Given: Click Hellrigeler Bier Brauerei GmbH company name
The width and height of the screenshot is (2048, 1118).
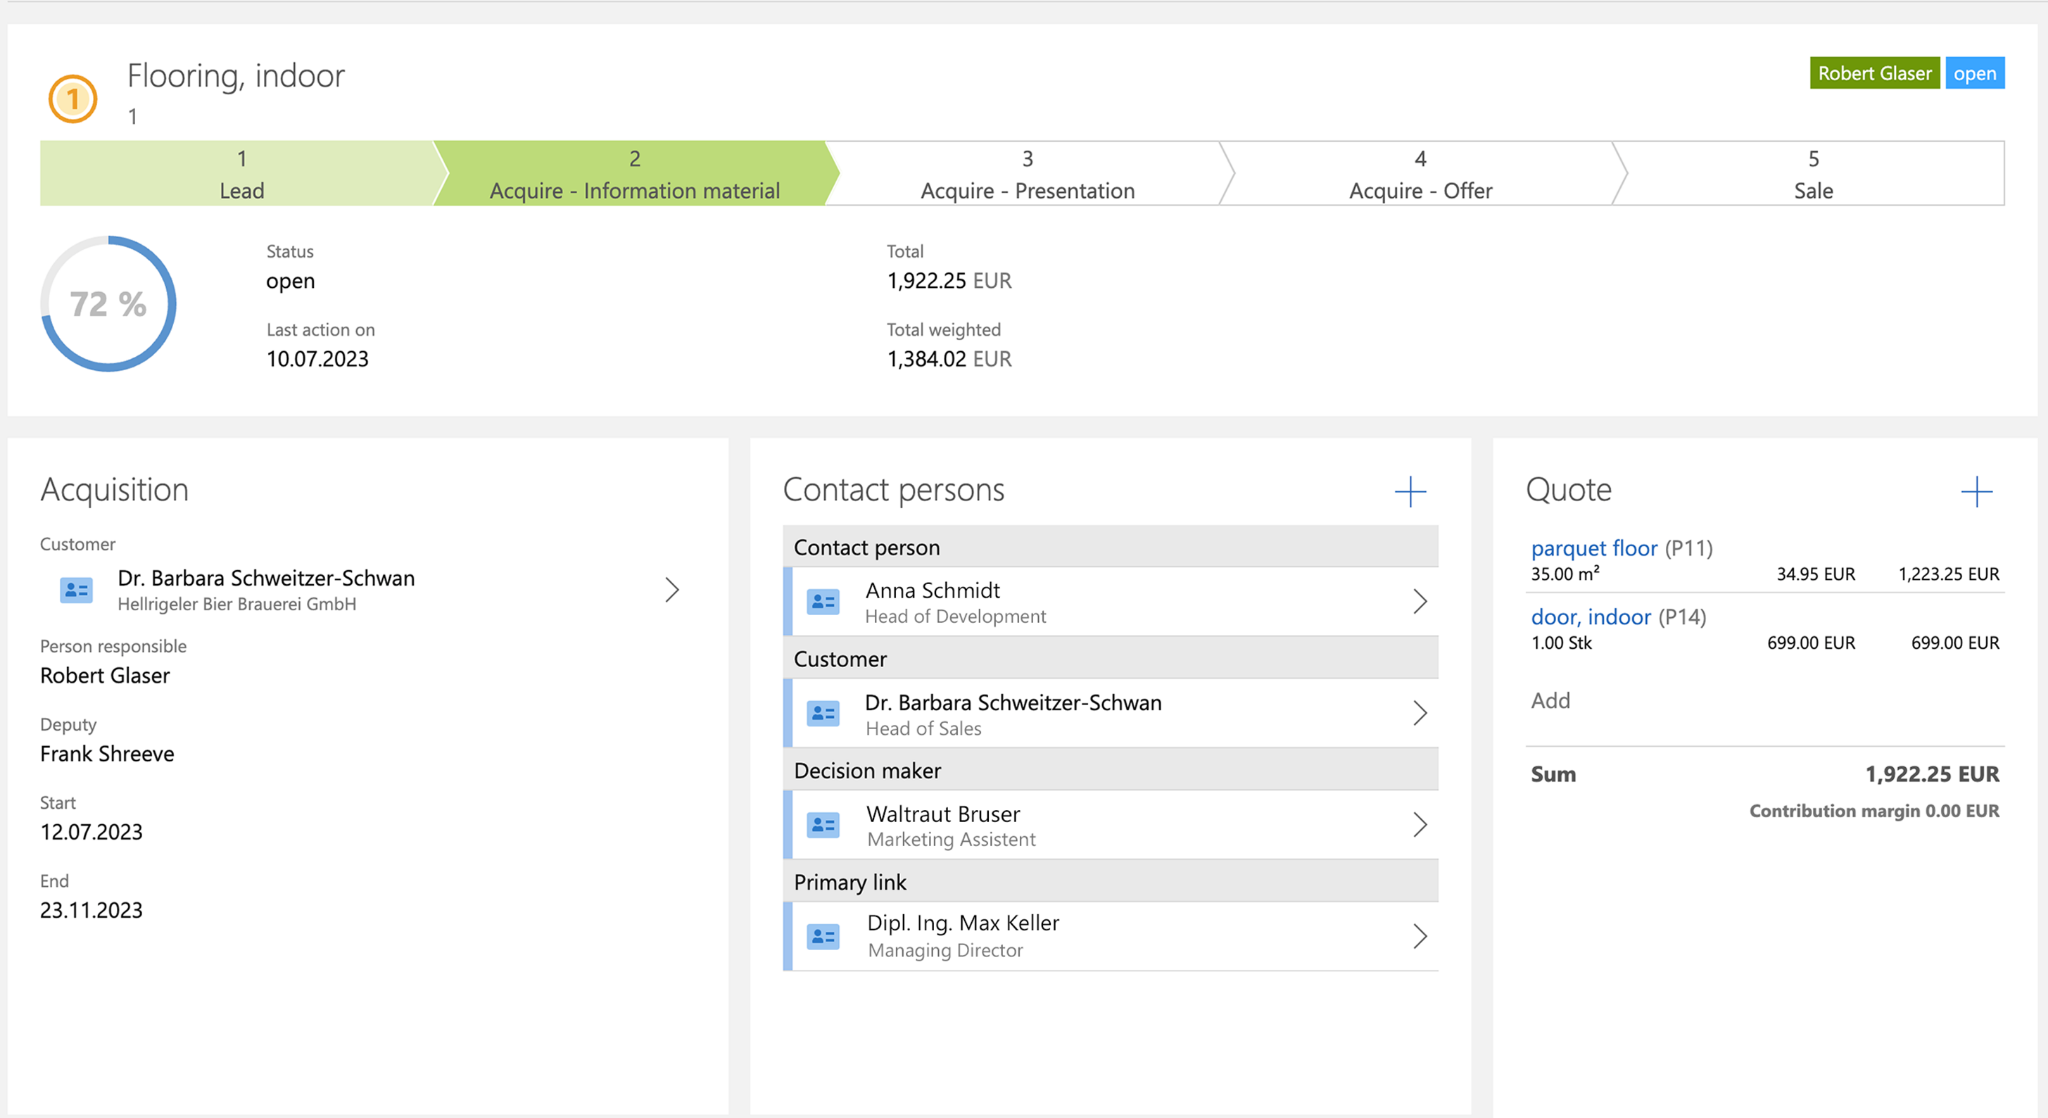Looking at the screenshot, I should (237, 604).
